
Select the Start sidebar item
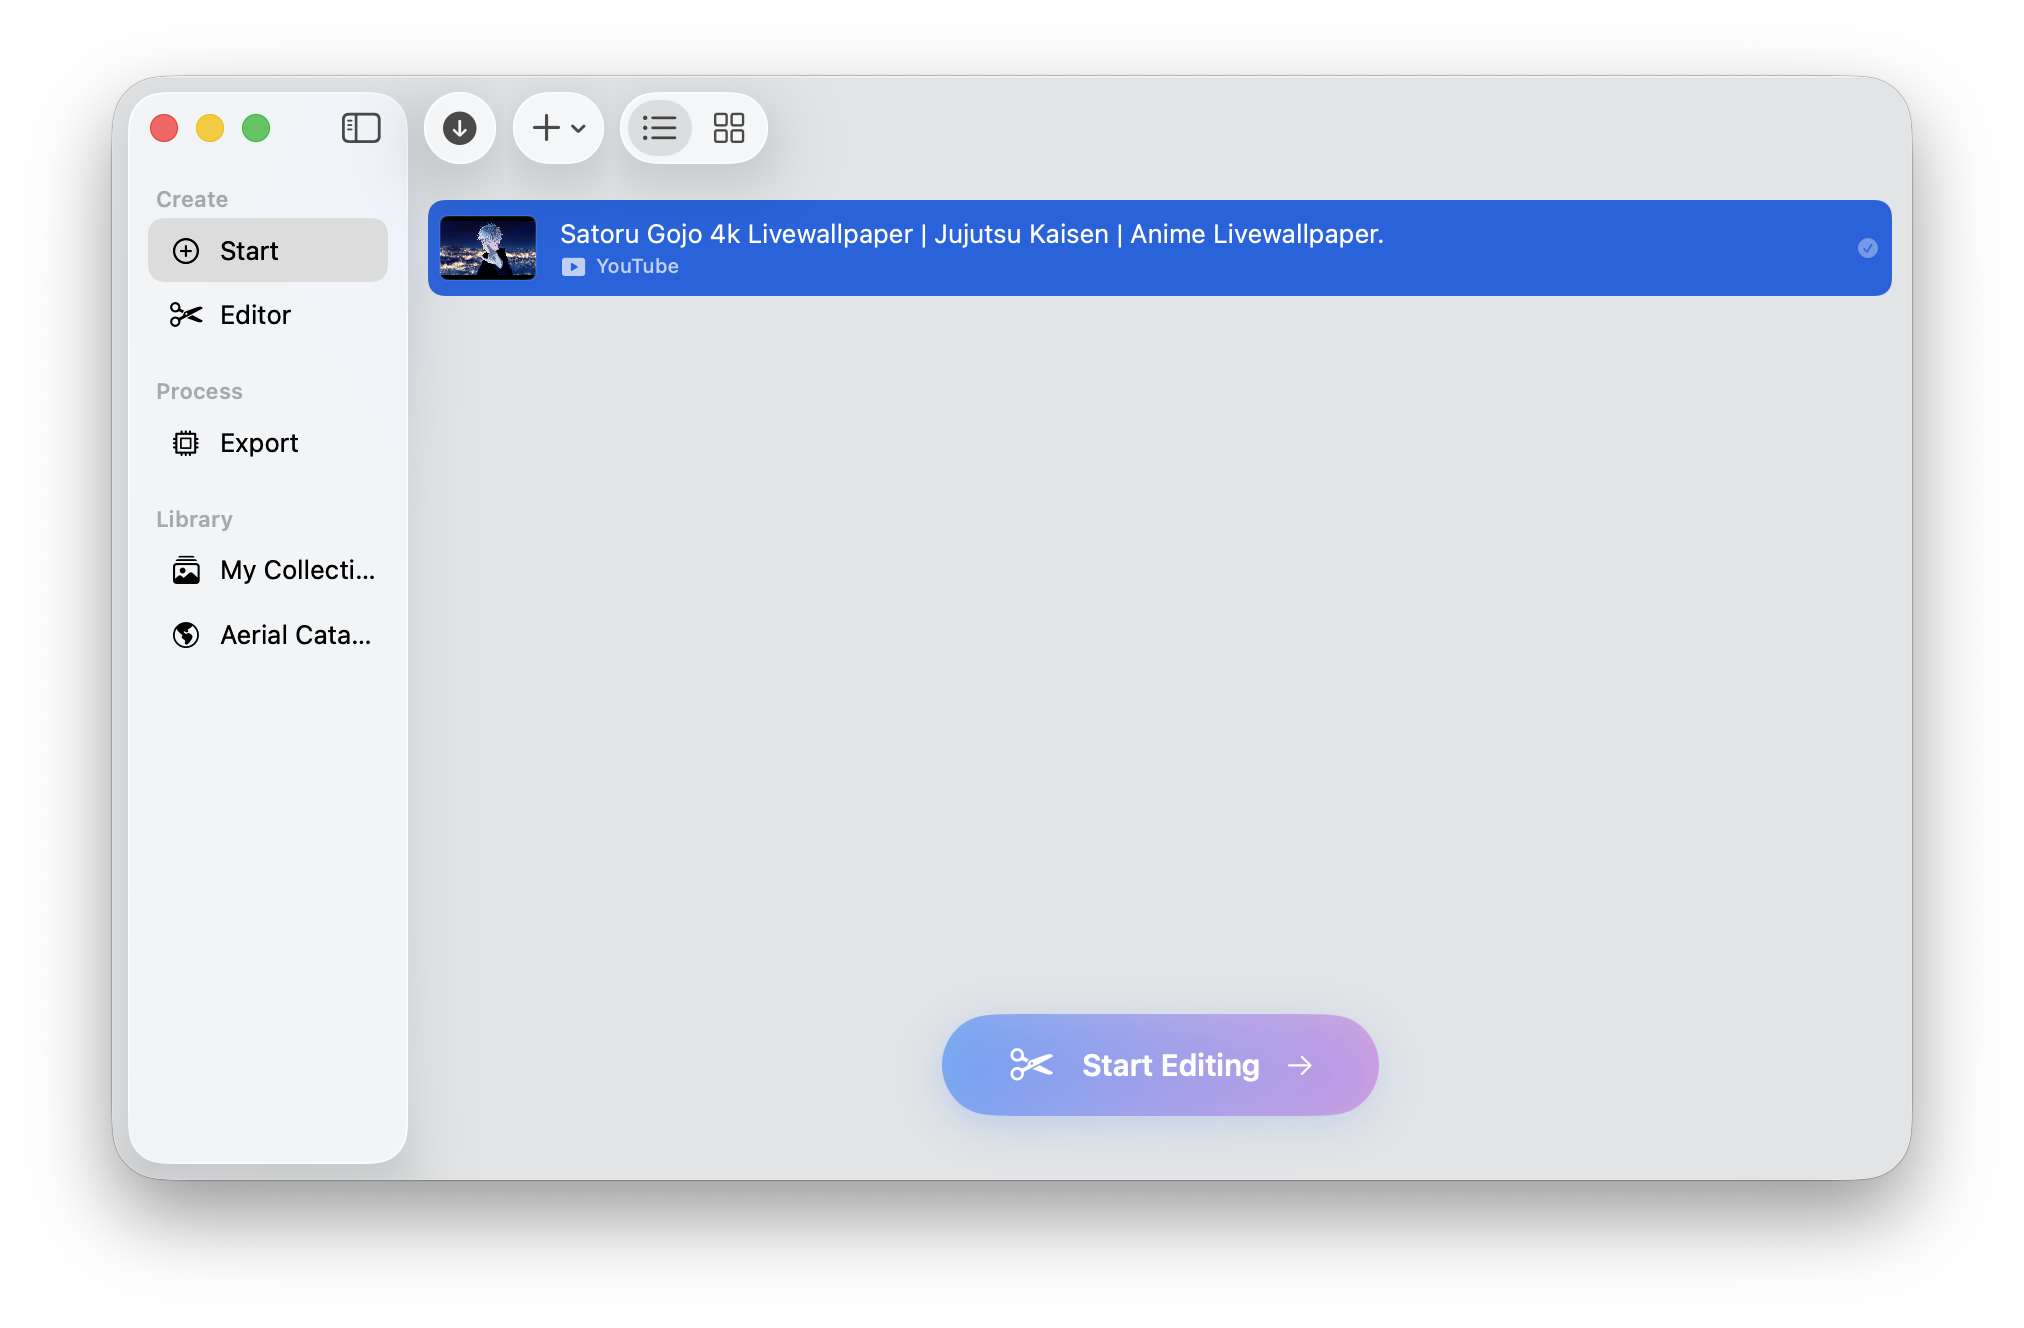pyautogui.click(x=249, y=251)
